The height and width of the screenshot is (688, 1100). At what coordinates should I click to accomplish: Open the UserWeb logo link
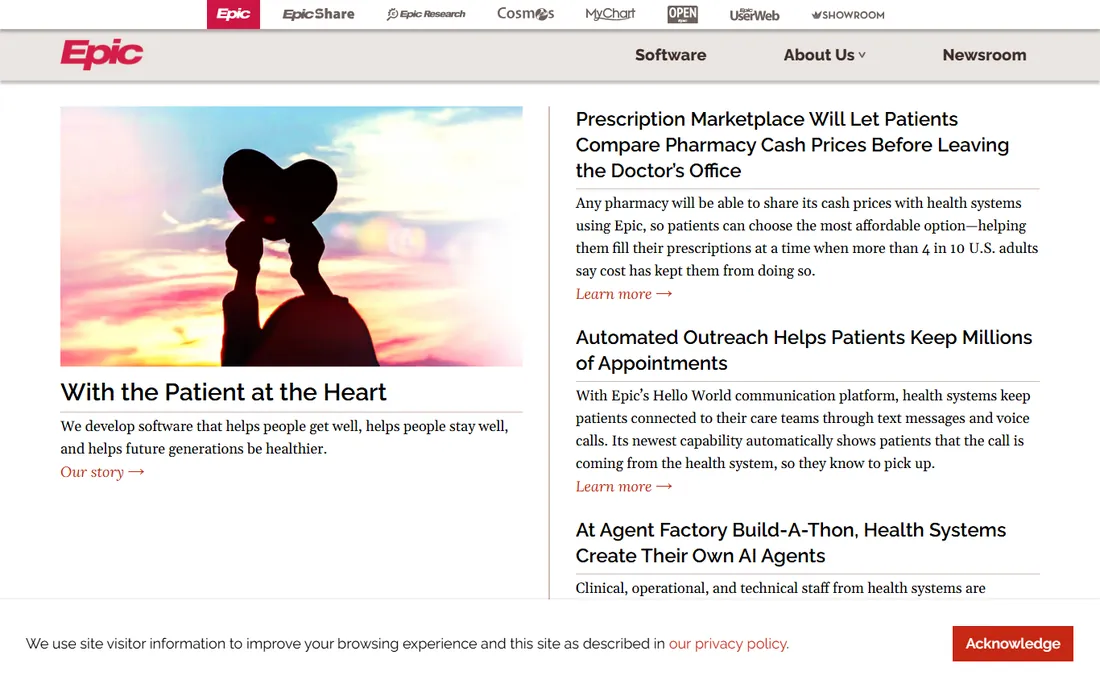[x=754, y=15]
